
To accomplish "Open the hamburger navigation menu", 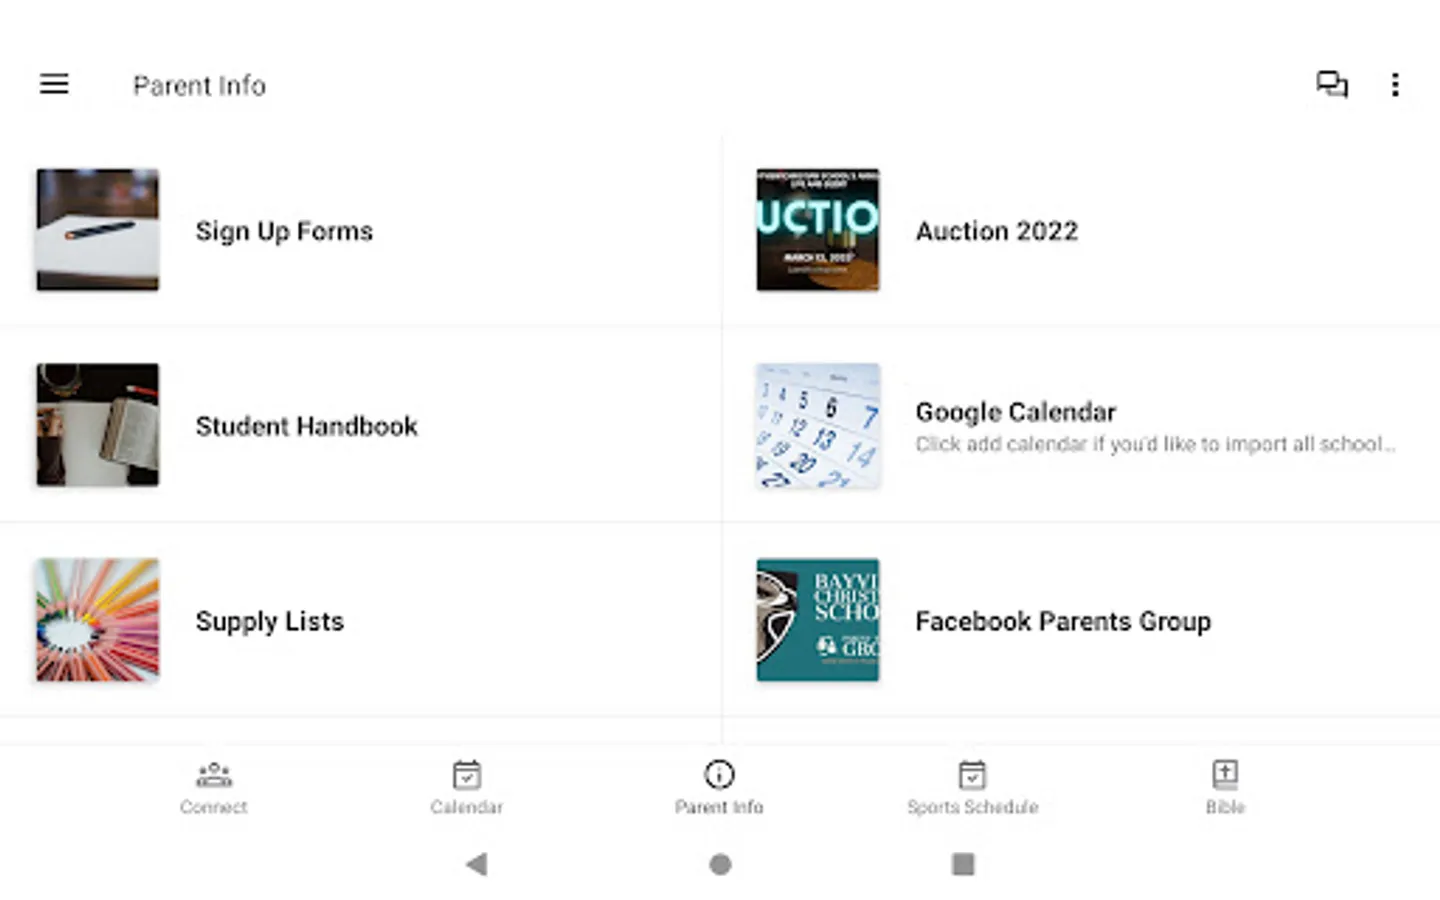I will tap(54, 84).
